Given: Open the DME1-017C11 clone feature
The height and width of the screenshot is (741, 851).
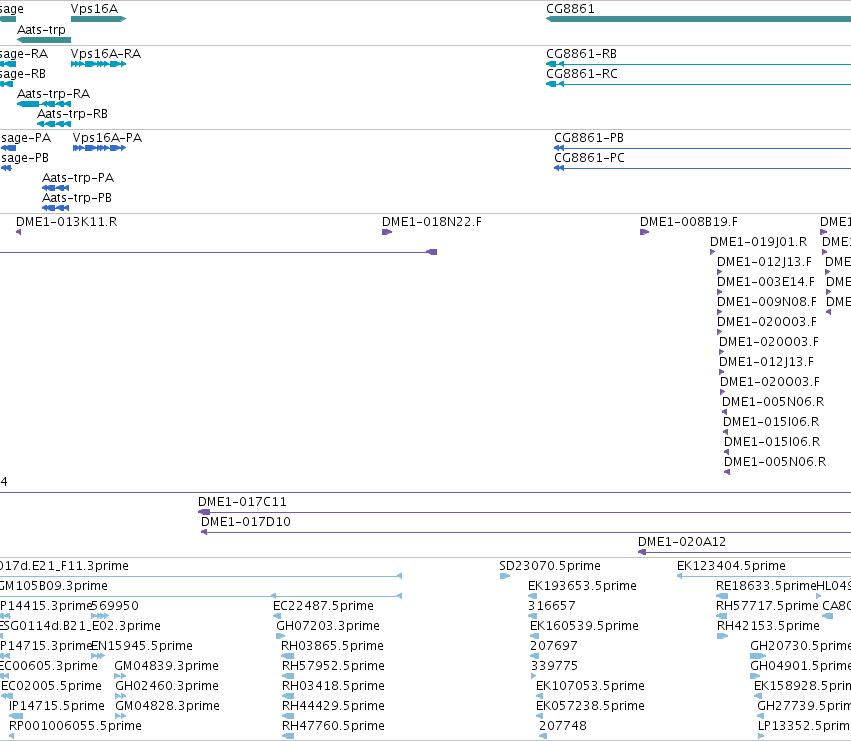Looking at the screenshot, I should [242, 502].
